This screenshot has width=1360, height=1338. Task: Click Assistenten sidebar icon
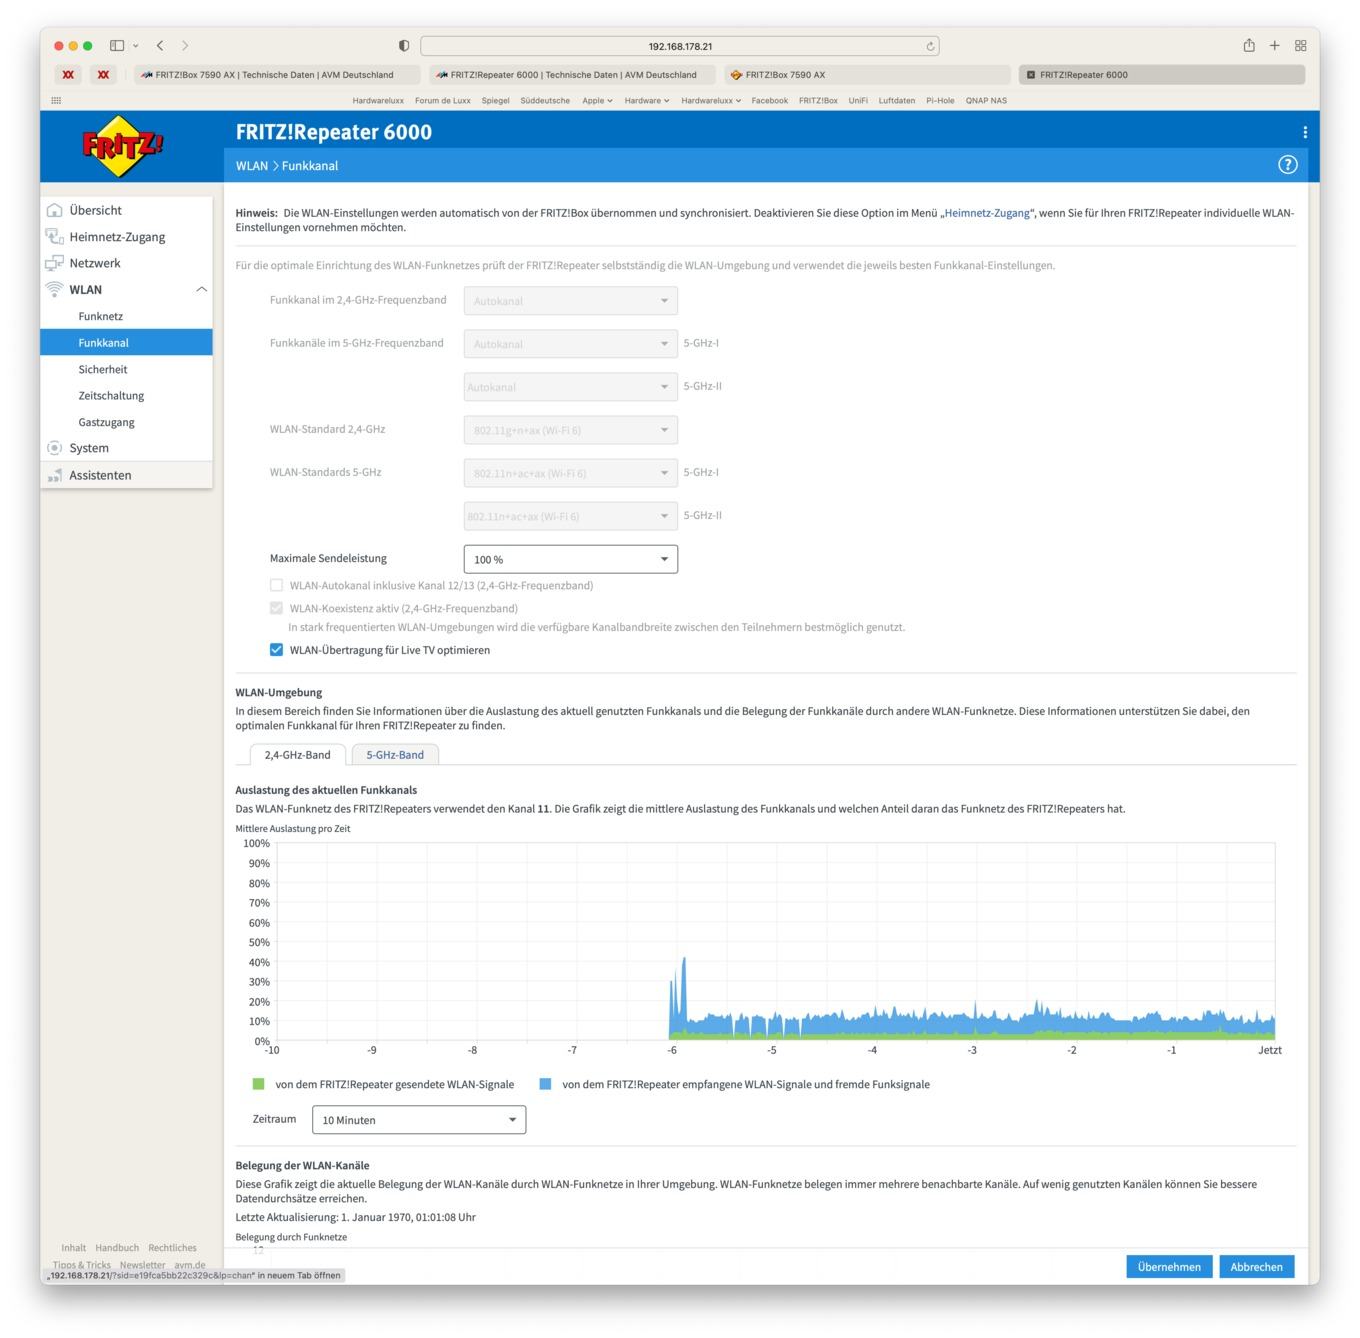pos(55,475)
